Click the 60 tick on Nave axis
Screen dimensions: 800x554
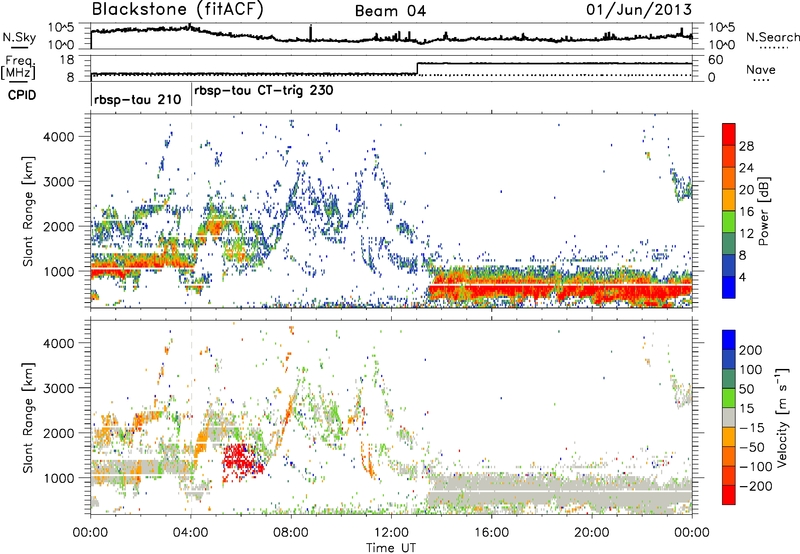(x=716, y=60)
